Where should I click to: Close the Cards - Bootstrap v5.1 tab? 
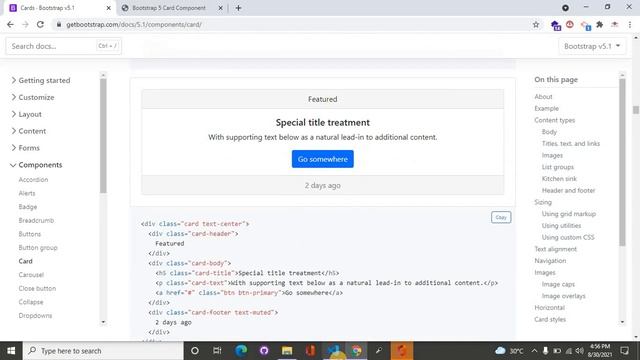(x=109, y=8)
